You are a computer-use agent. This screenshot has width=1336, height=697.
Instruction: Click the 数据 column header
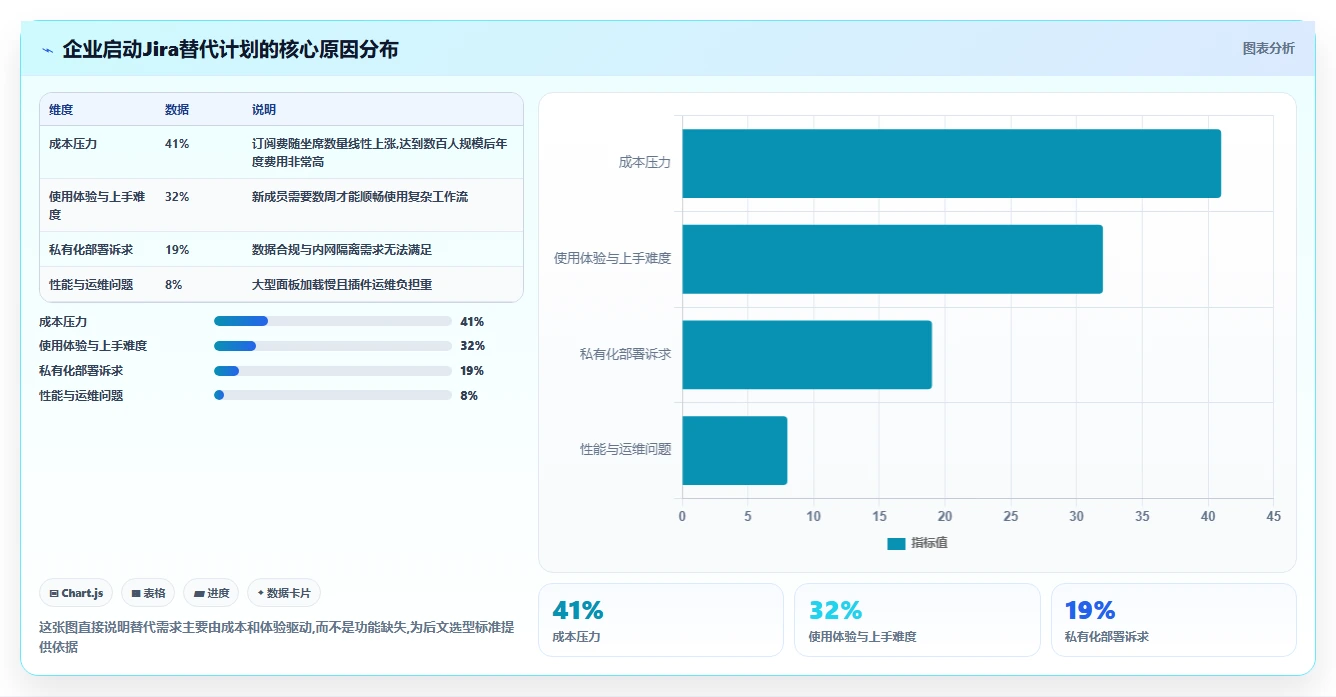coord(177,110)
